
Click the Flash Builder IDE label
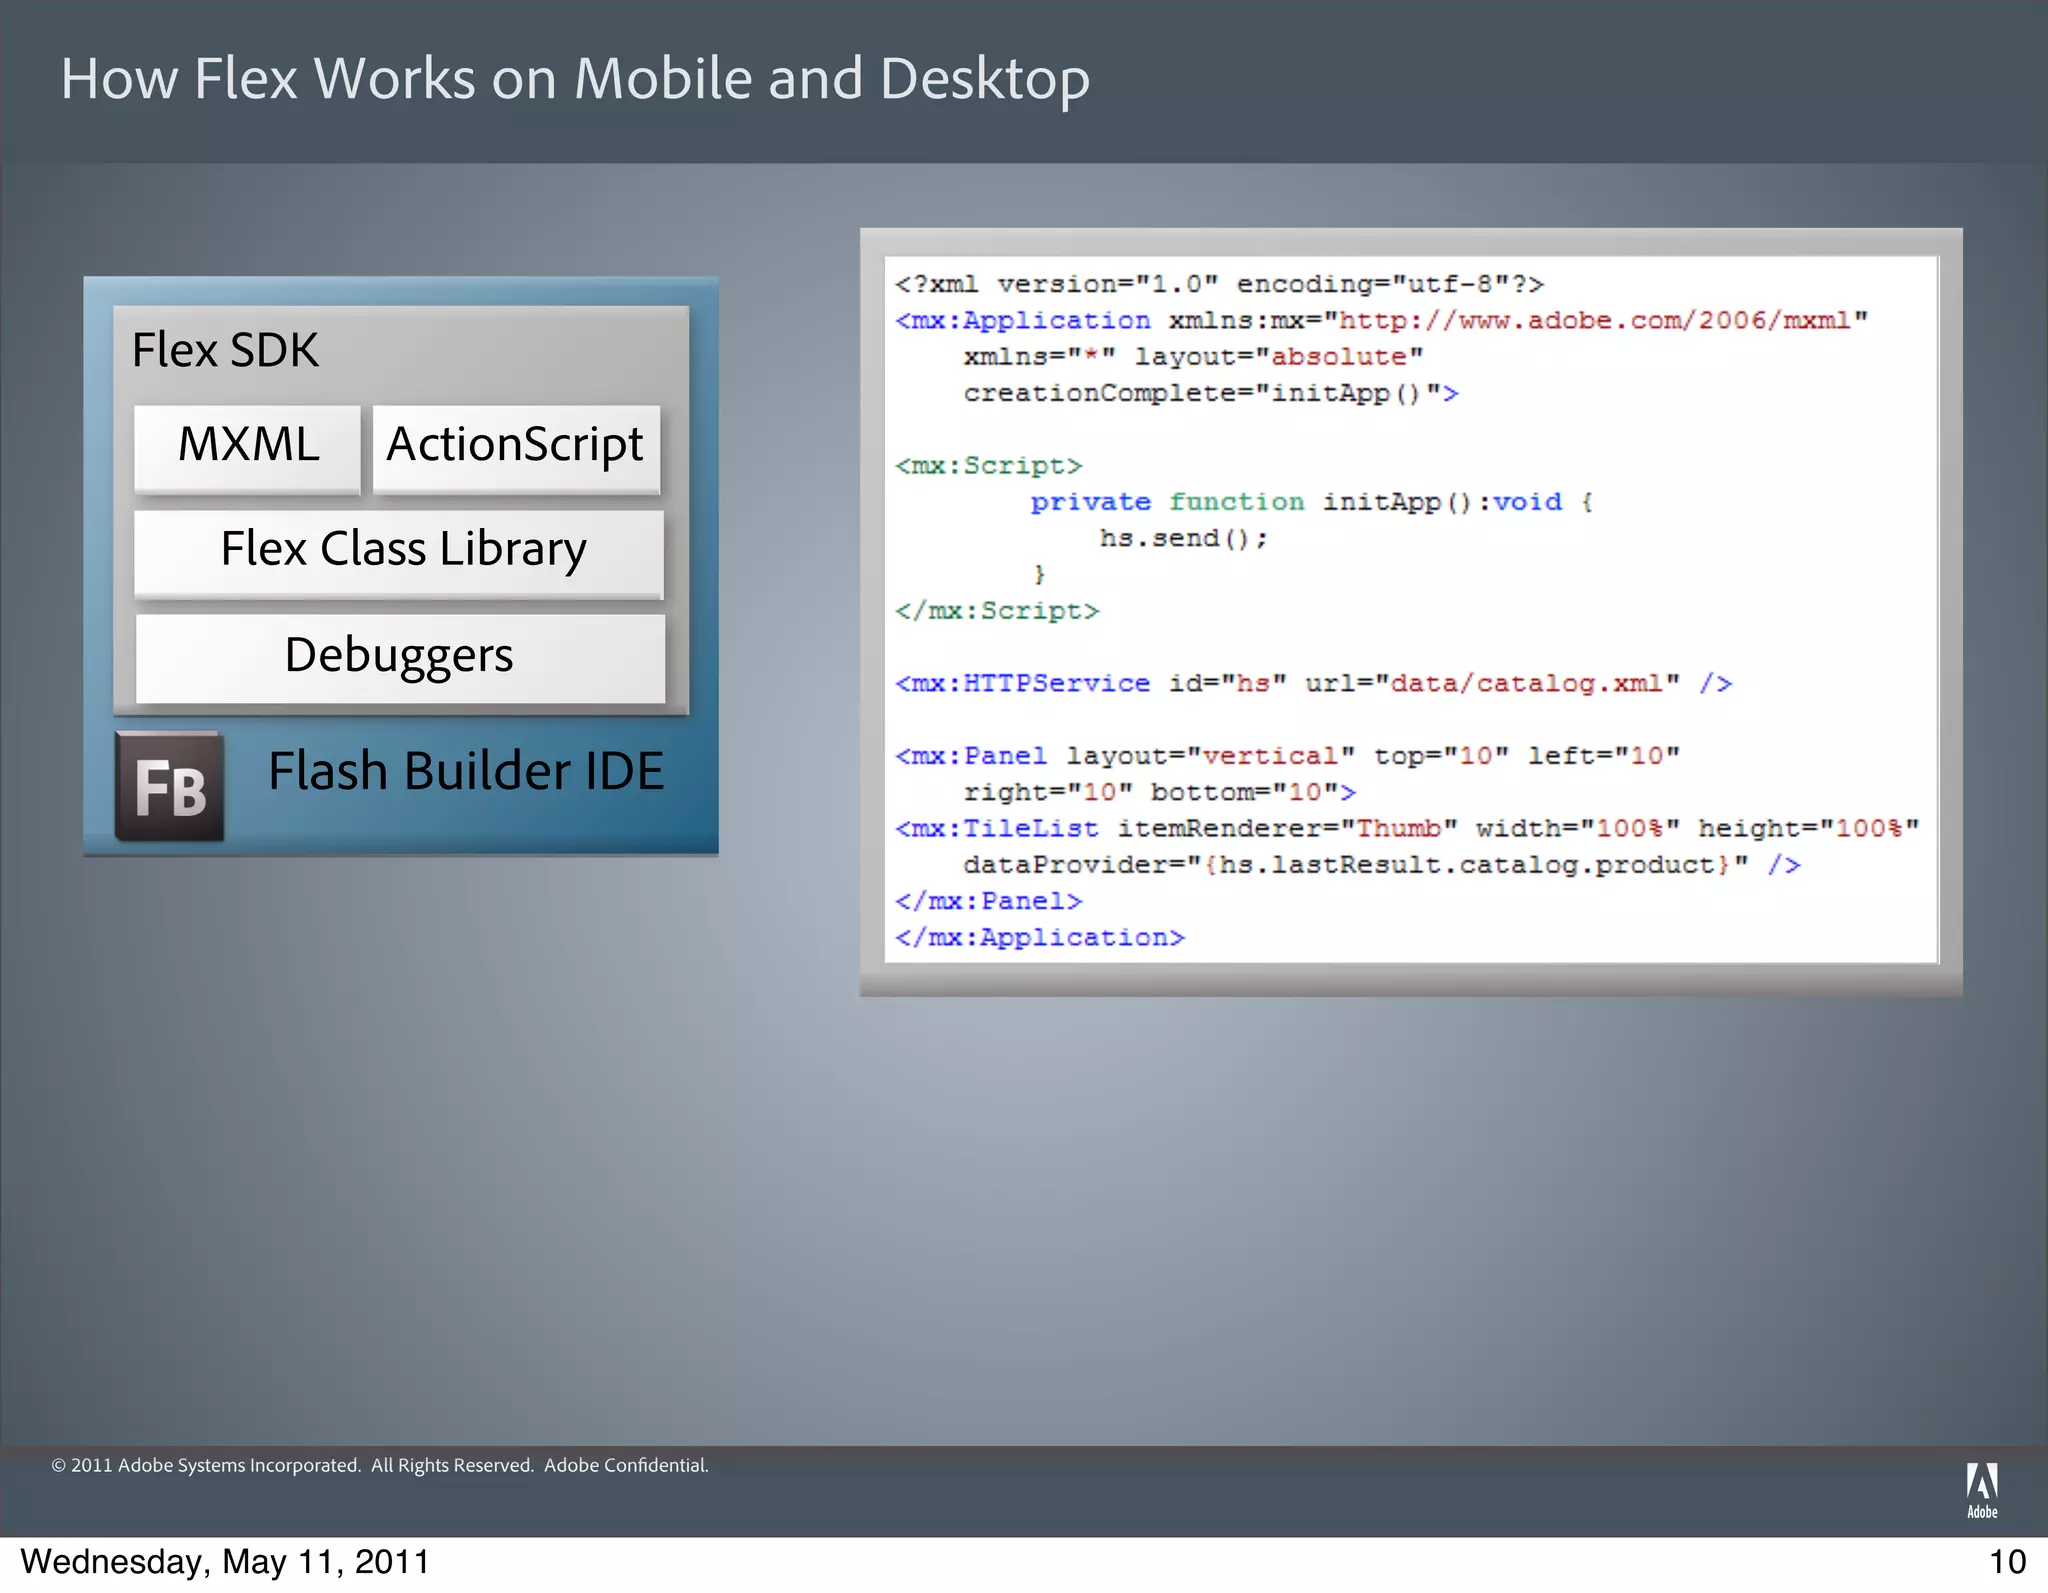[x=466, y=771]
